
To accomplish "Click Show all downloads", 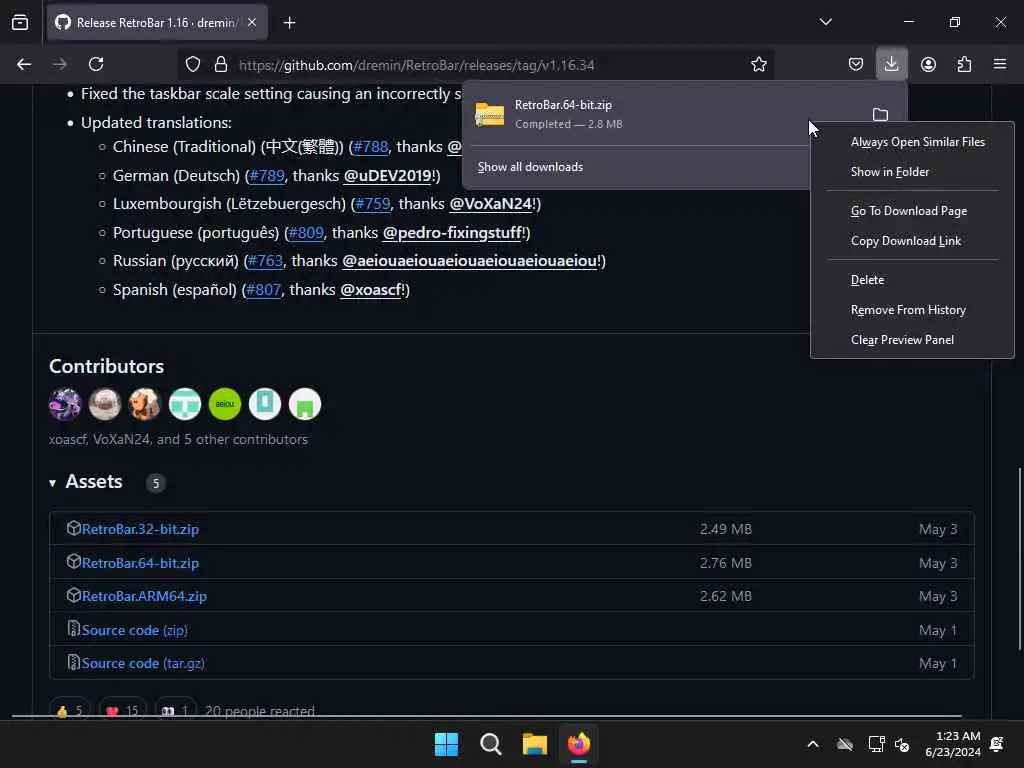I will [530, 167].
